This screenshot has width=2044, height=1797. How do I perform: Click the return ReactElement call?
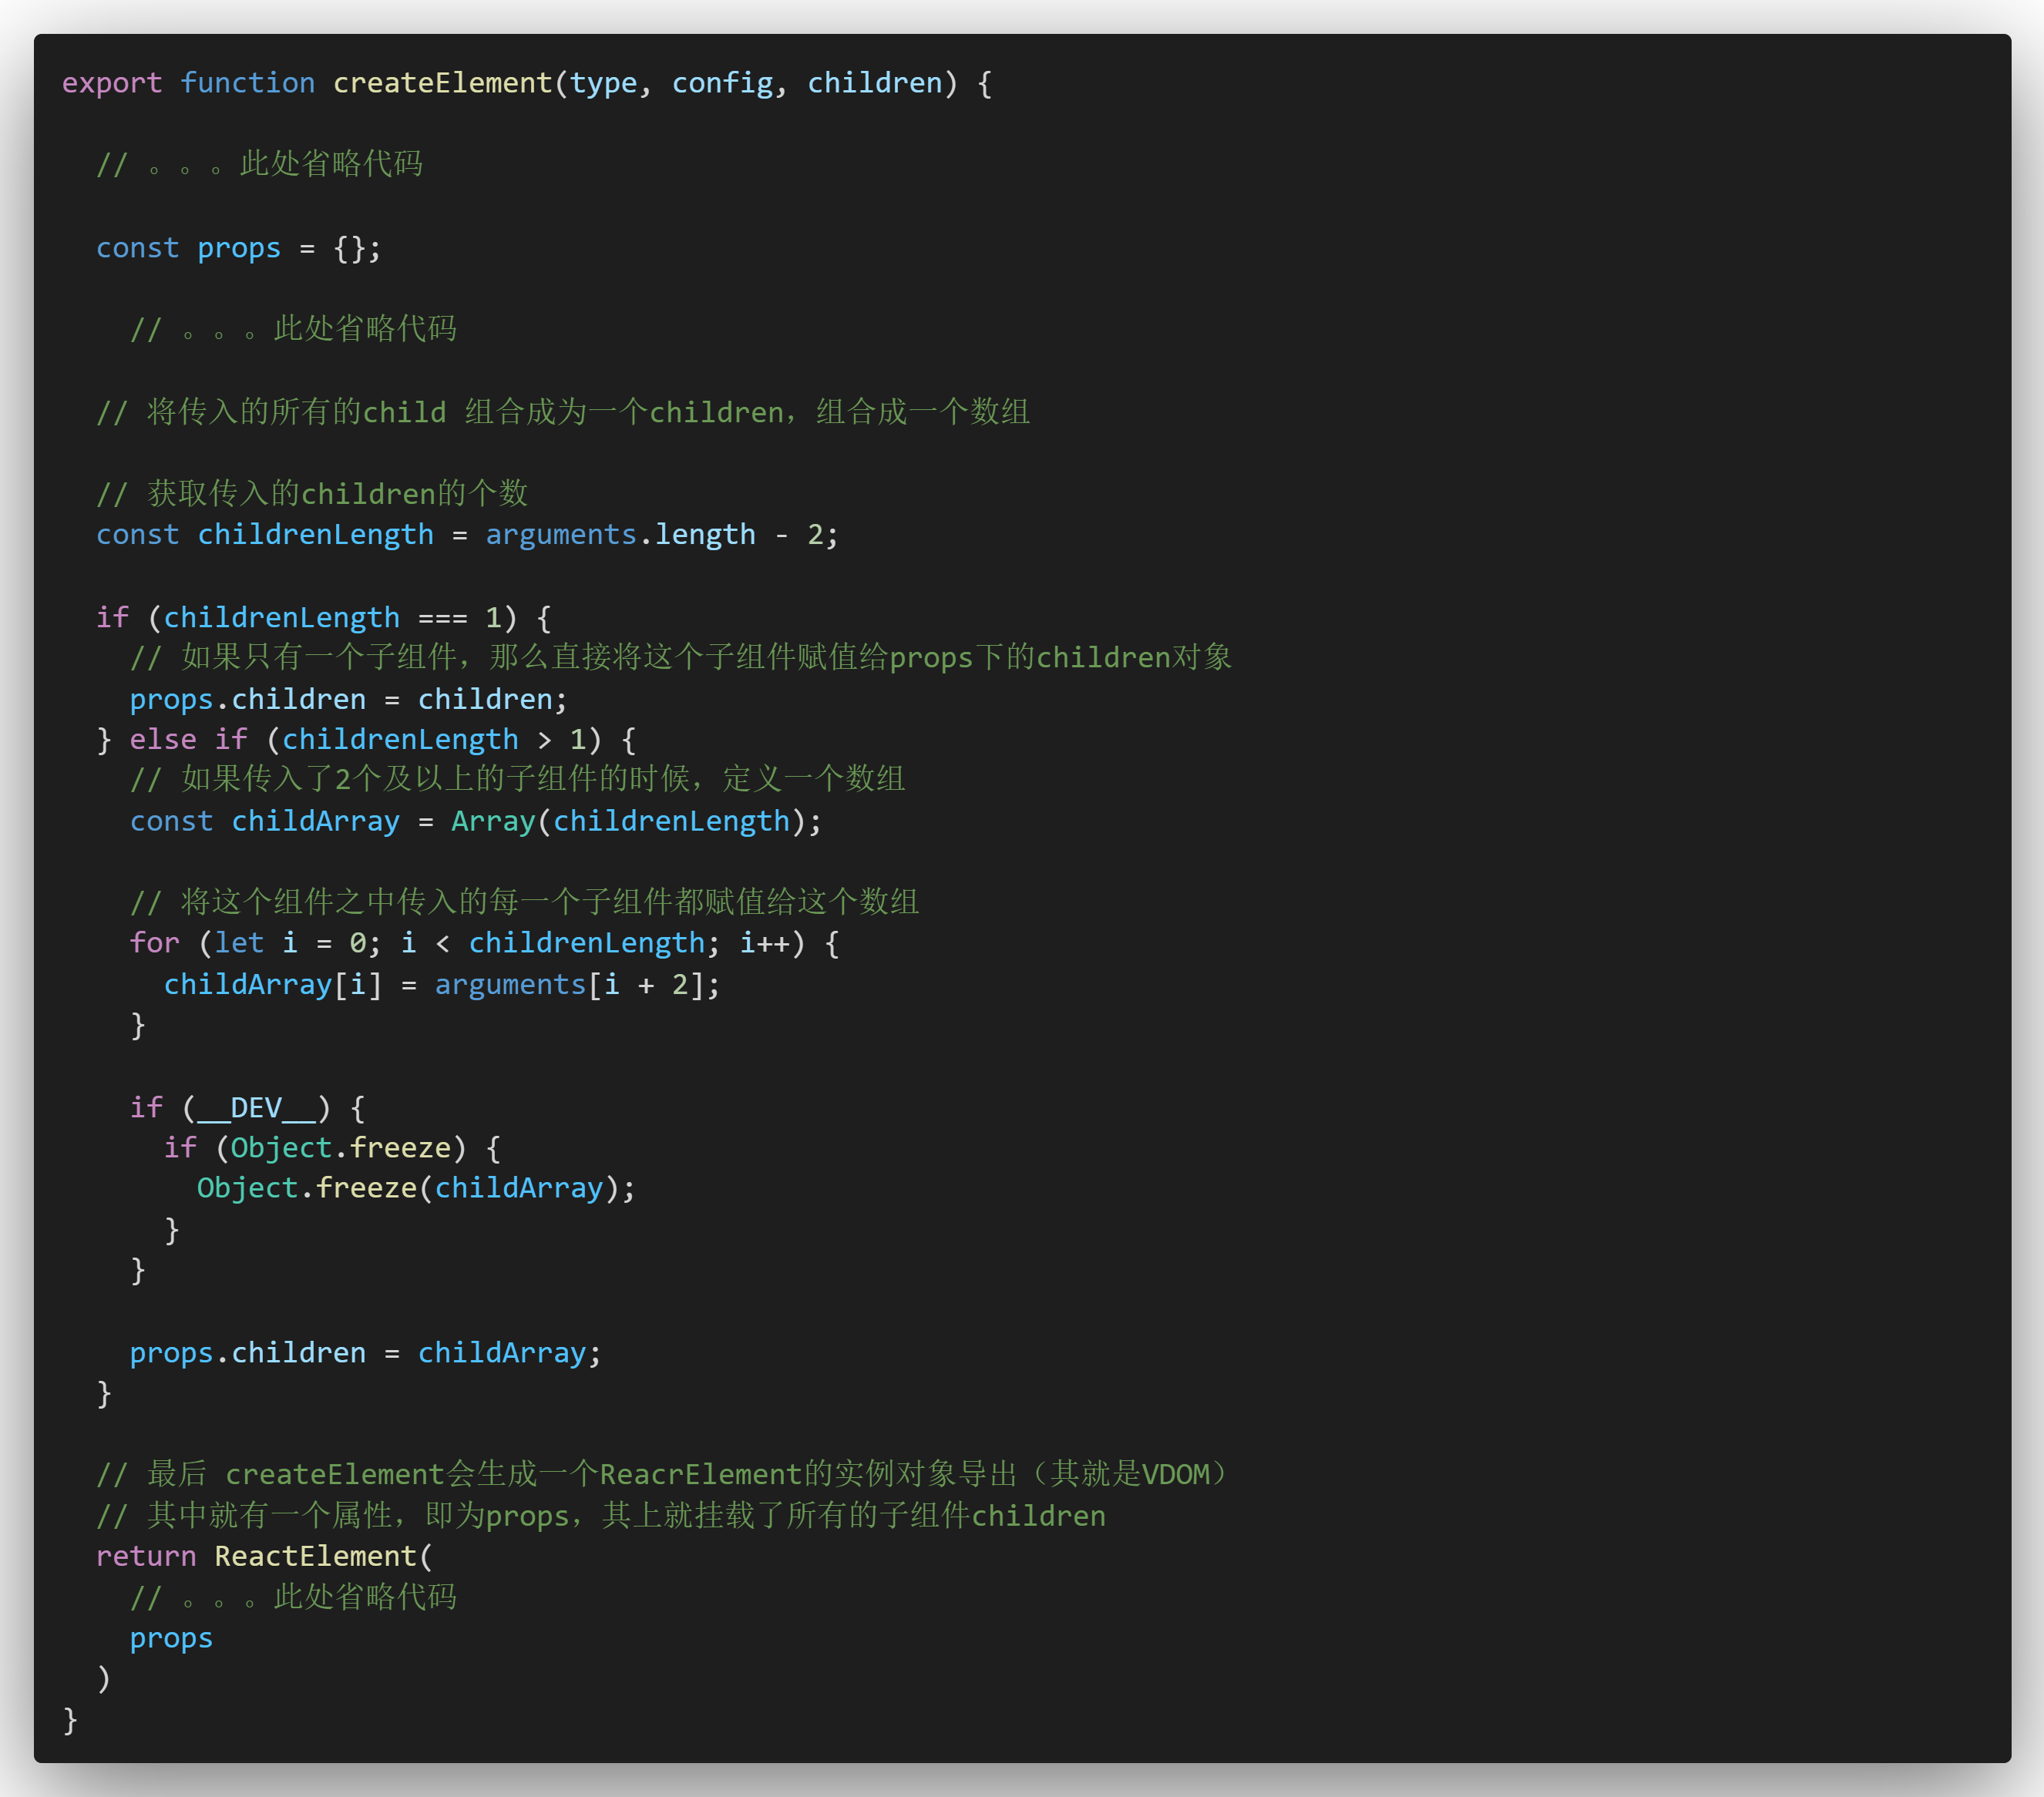264,1557
